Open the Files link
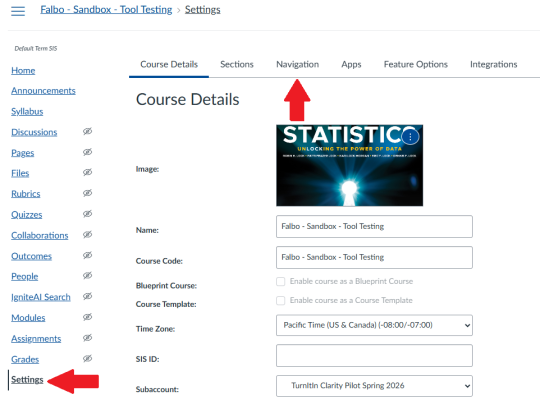The width and height of the screenshot is (540, 400). pos(20,173)
